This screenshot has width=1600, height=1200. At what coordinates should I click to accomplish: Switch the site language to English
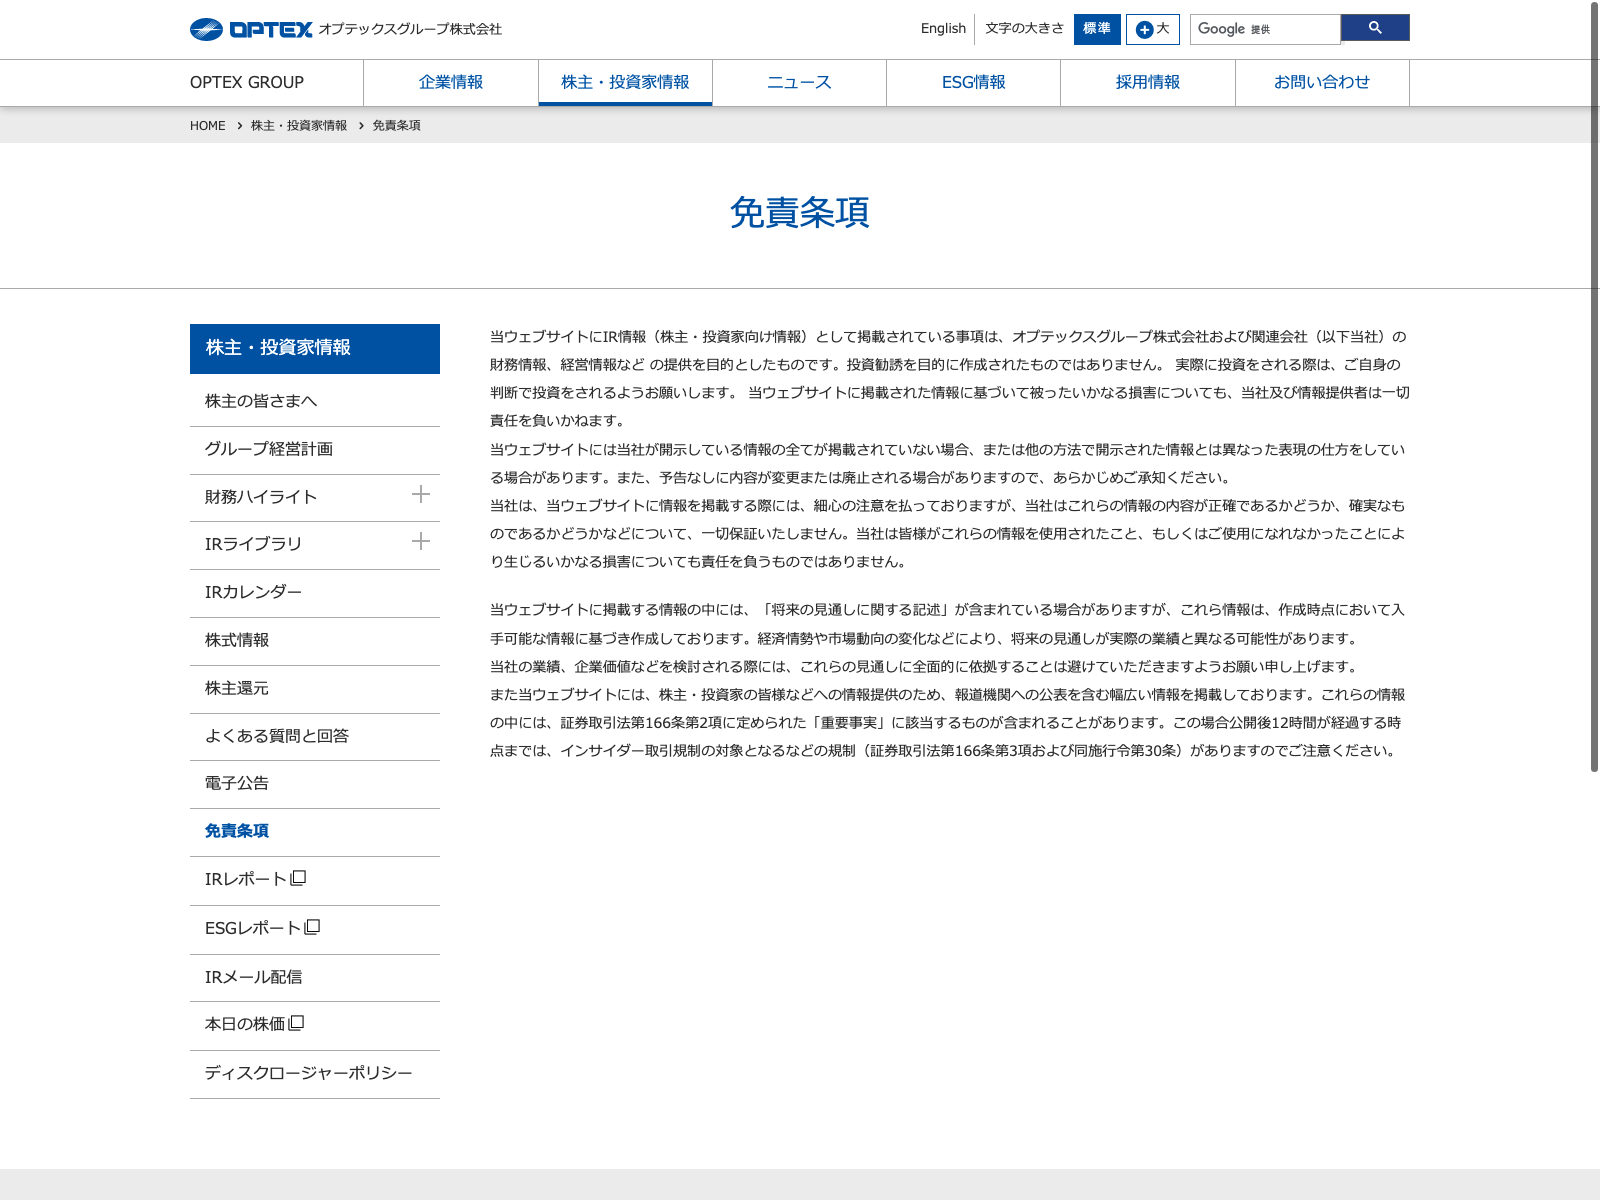(x=943, y=29)
